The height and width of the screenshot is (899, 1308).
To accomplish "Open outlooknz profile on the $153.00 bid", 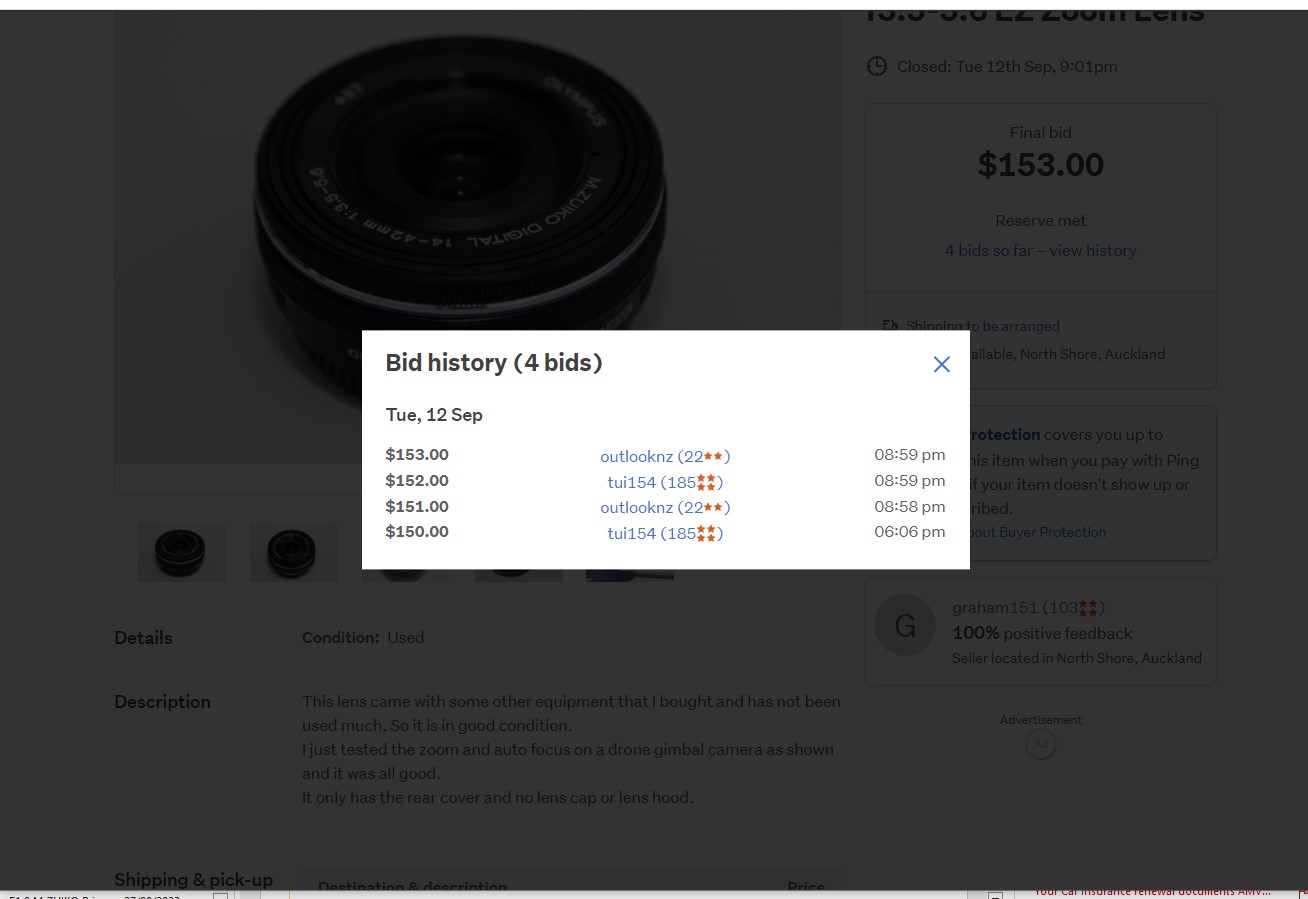I will (x=637, y=456).
